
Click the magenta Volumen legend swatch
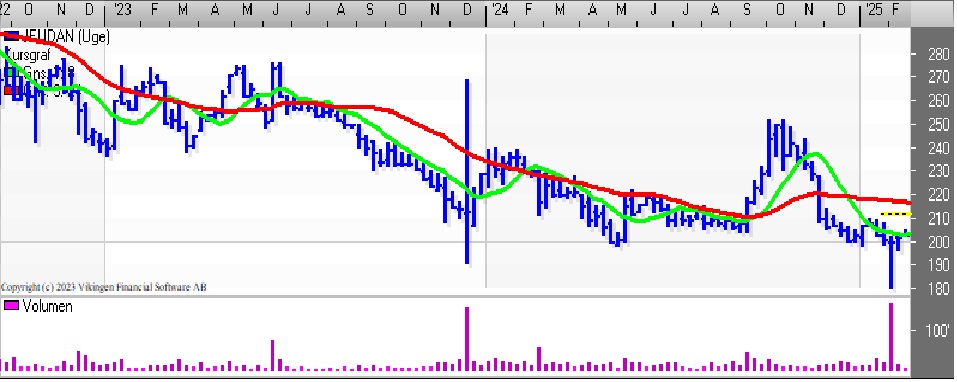click(x=12, y=306)
